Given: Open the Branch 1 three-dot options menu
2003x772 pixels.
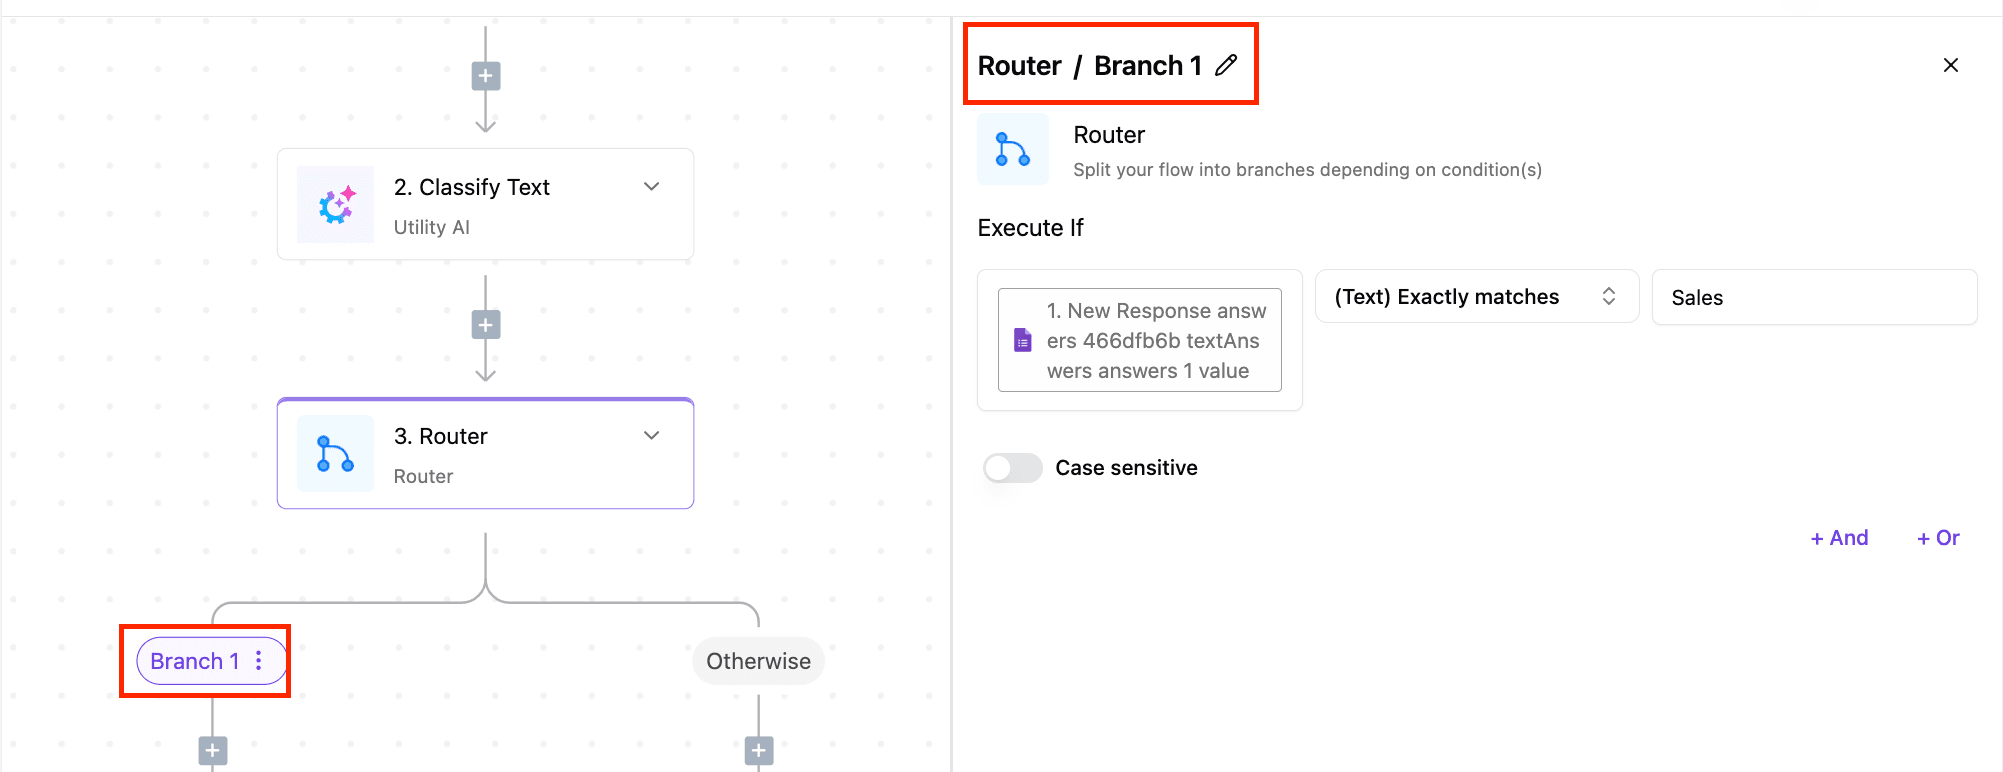Looking at the screenshot, I should (x=259, y=661).
